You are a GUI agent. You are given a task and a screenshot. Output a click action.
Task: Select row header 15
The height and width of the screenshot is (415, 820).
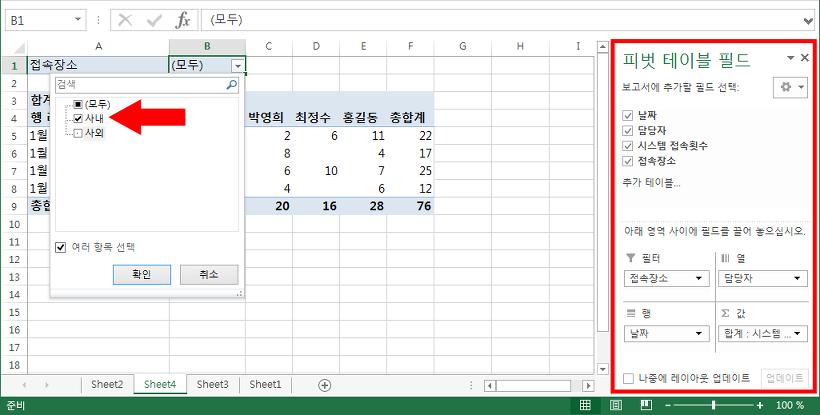[14, 312]
